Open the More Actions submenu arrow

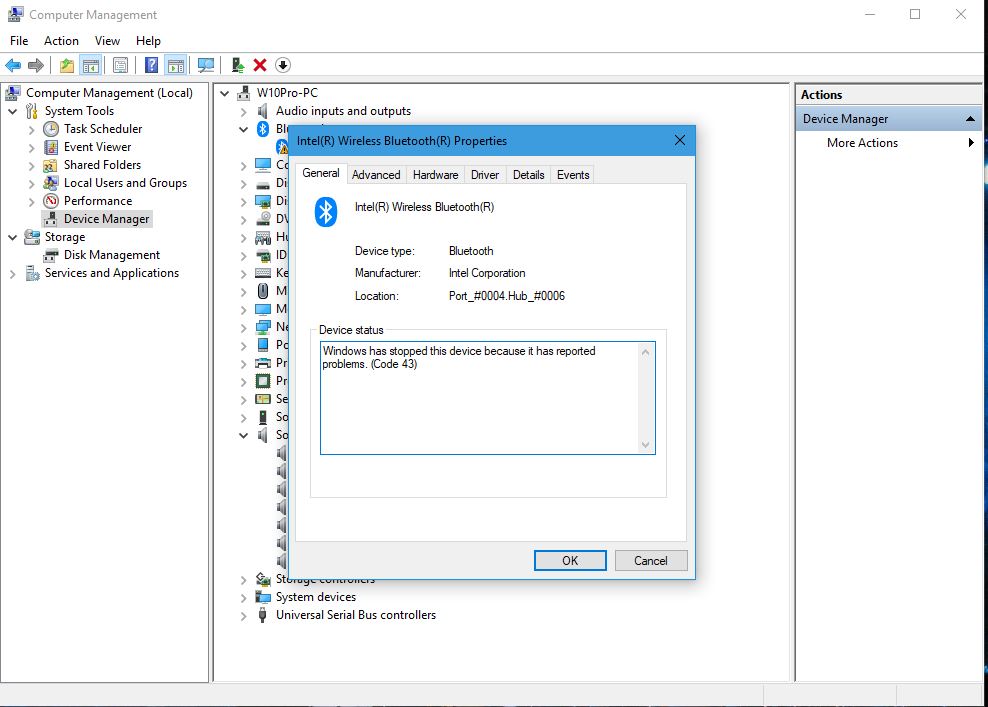(x=971, y=143)
